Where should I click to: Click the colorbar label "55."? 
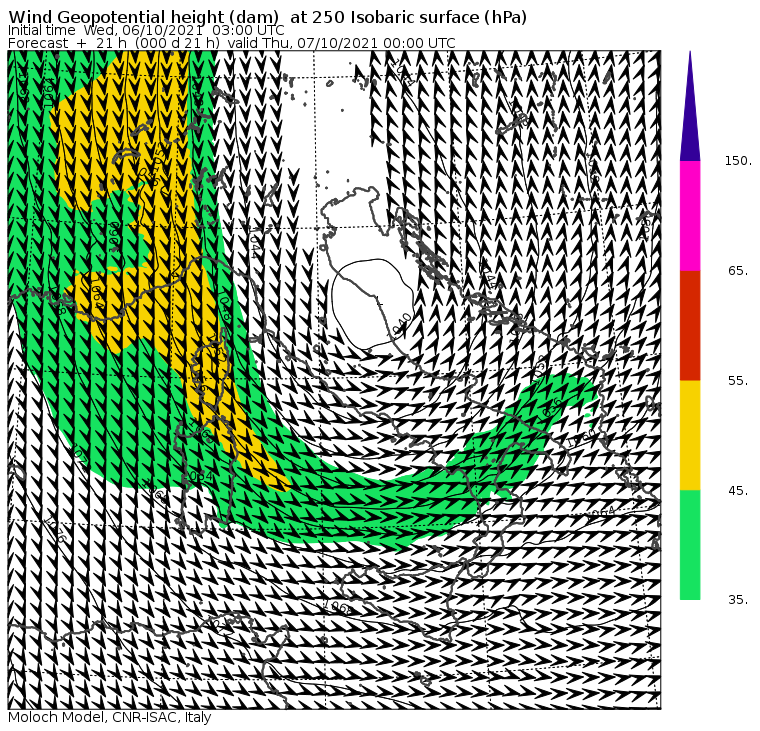click(x=738, y=381)
